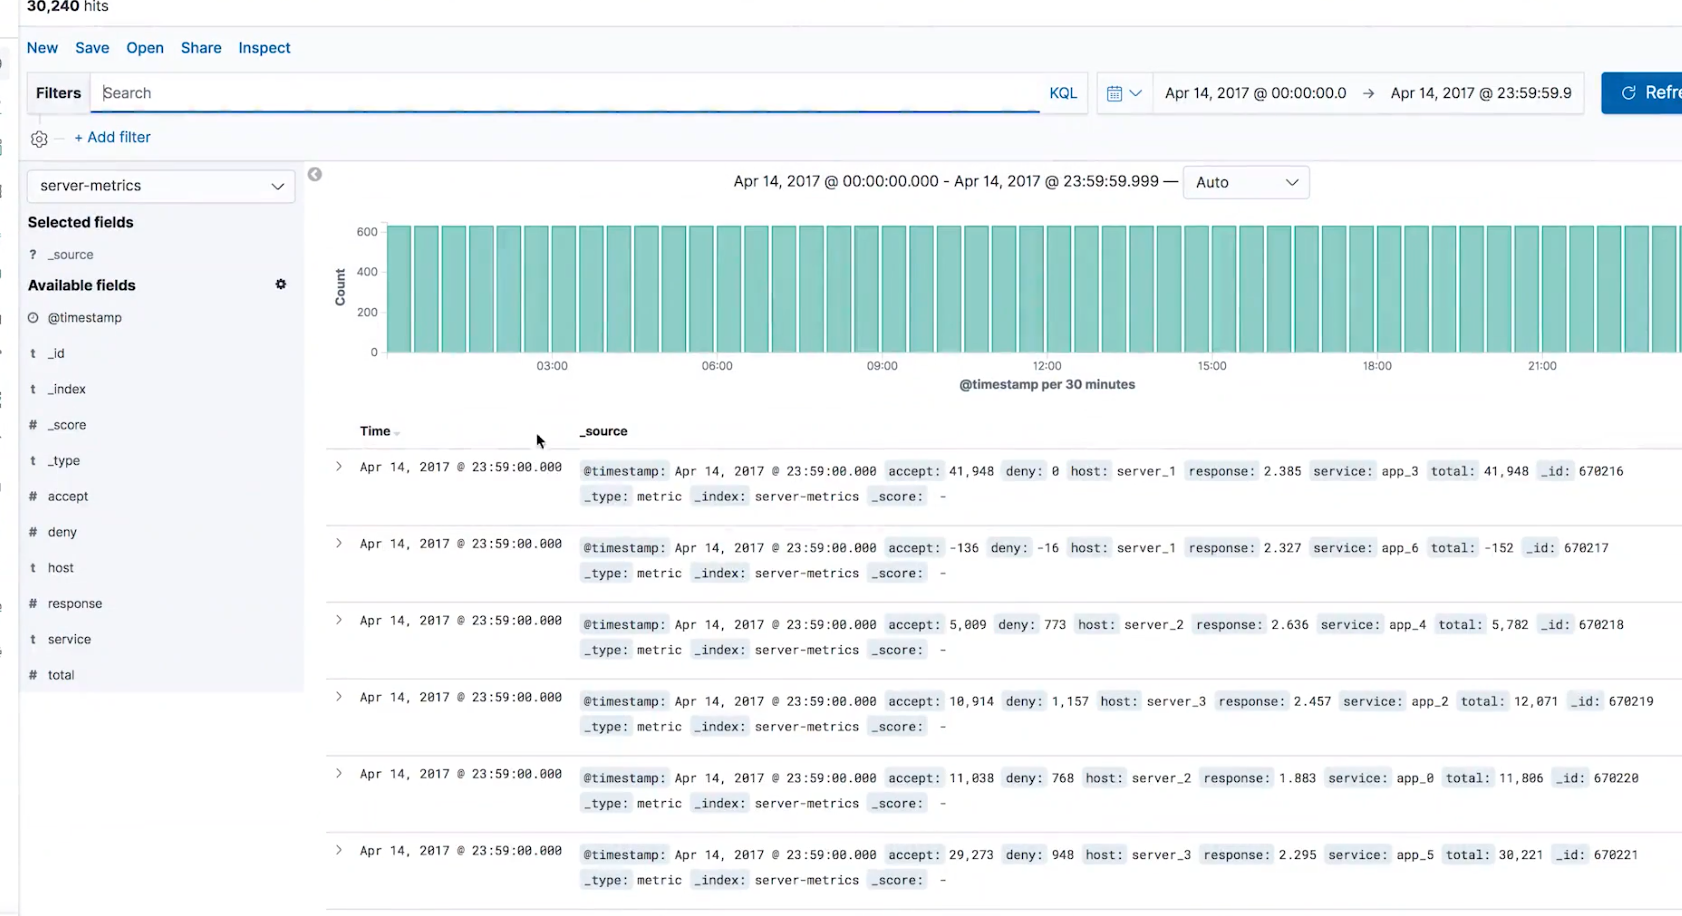The width and height of the screenshot is (1682, 916).
Task: Click the service value app_6
Action: click(1400, 548)
